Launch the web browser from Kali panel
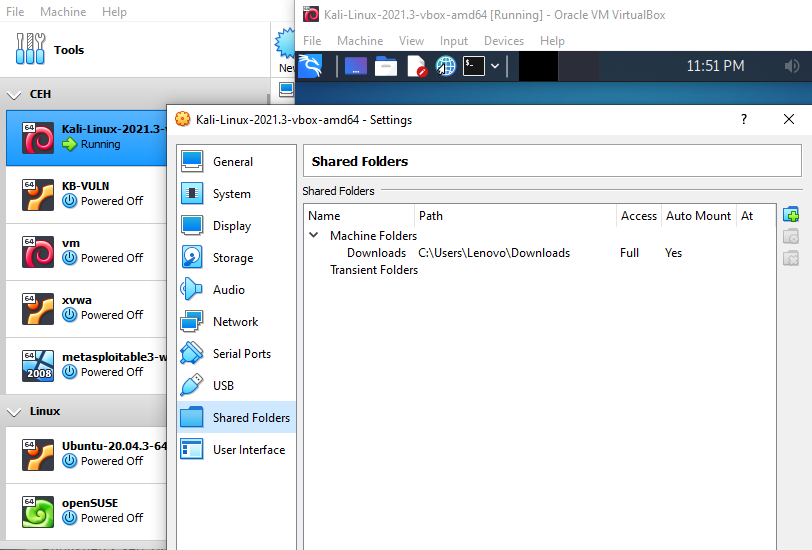Viewport: 812px width, 550px height. pos(445,66)
